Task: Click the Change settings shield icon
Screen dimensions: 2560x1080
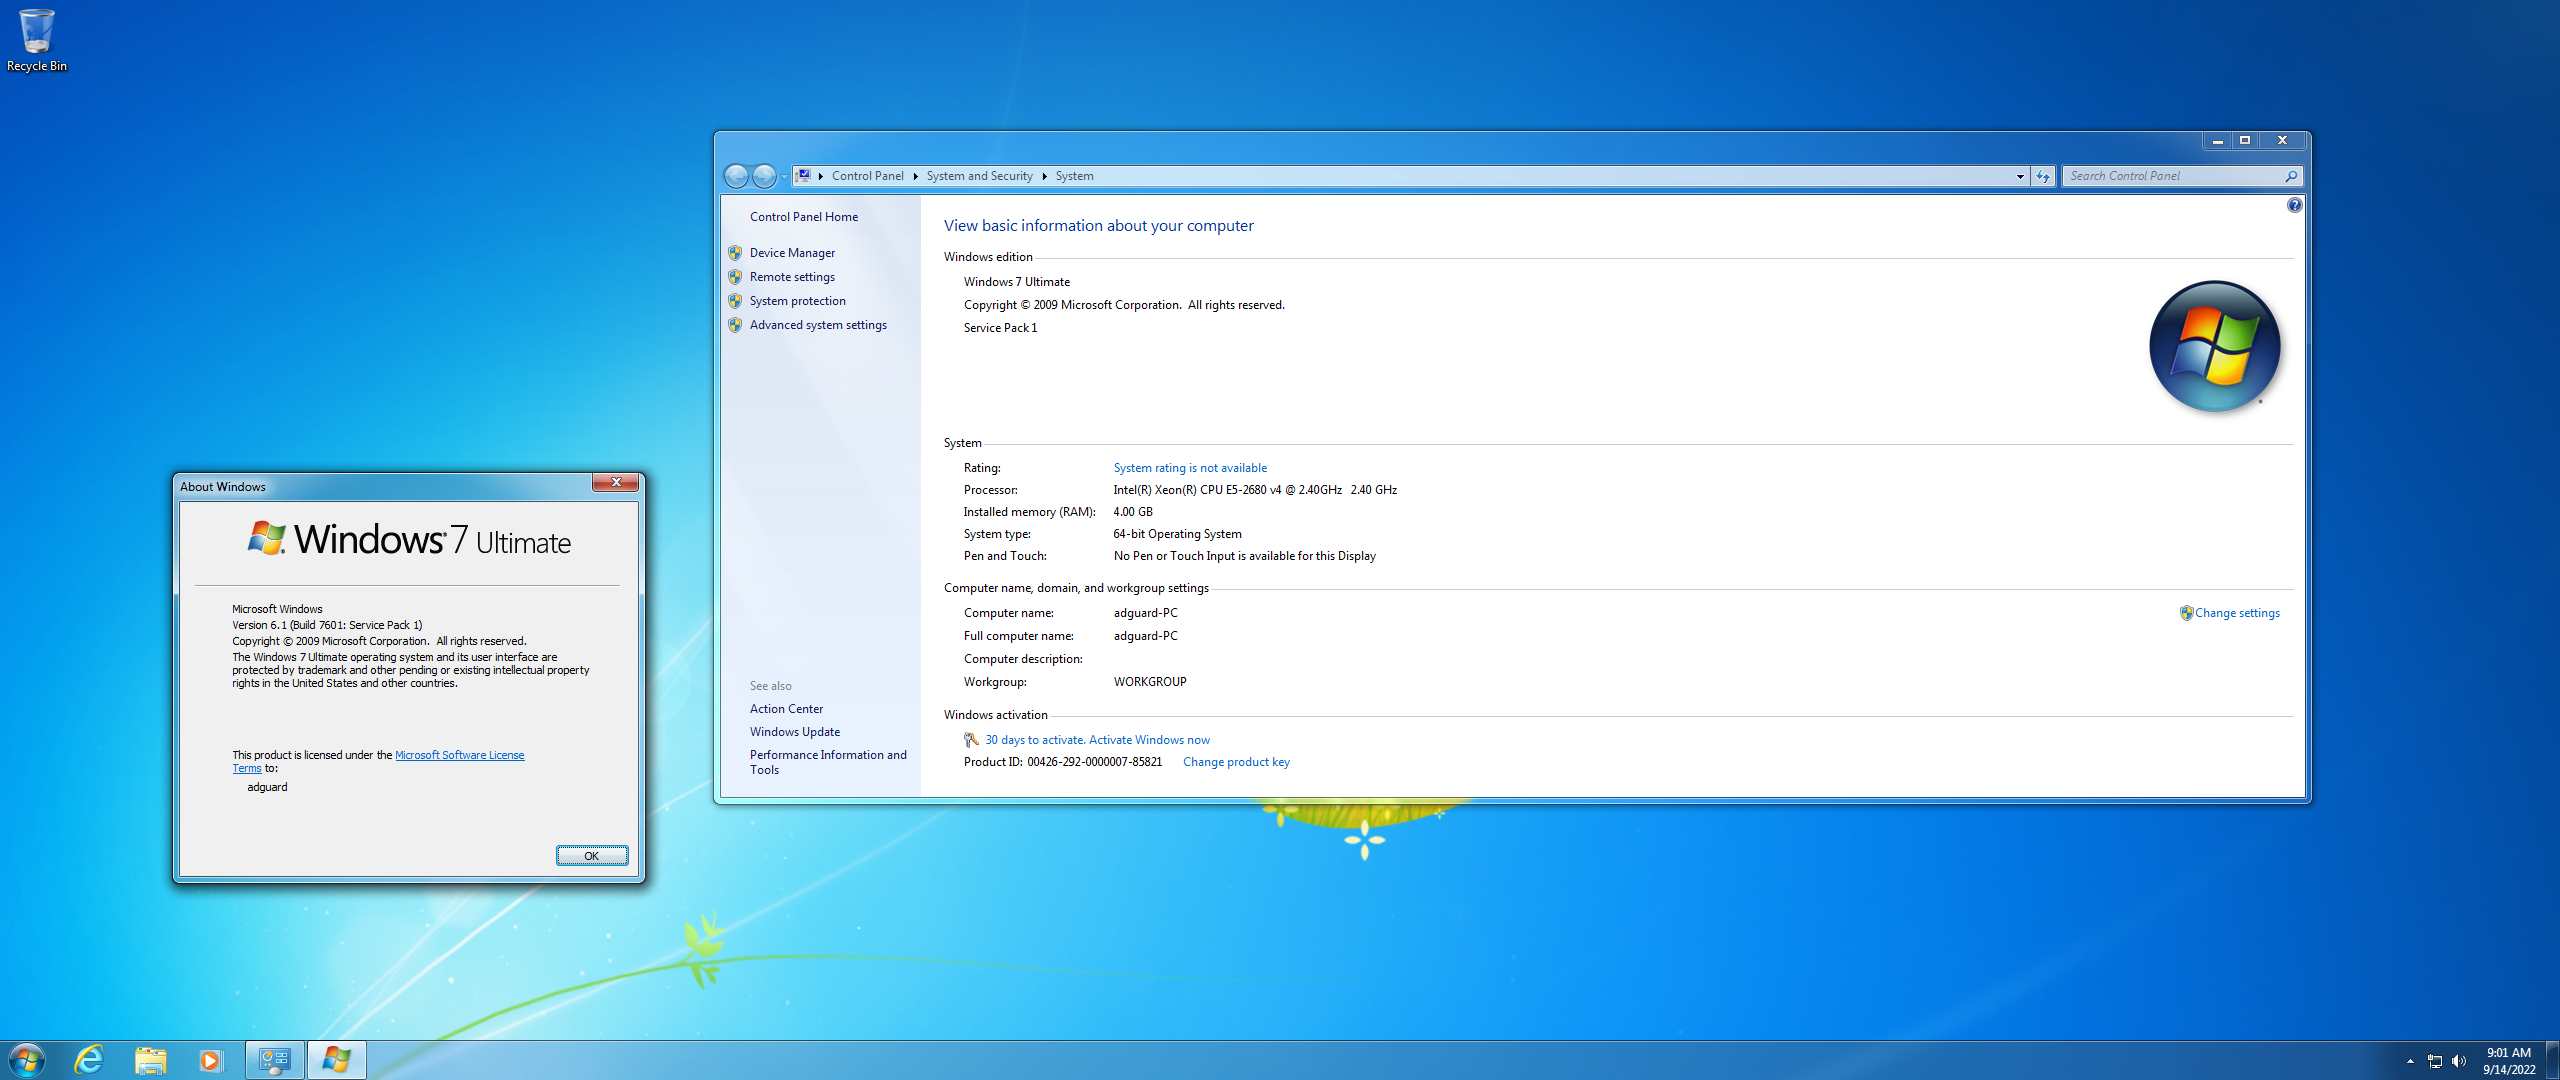Action: point(2186,613)
